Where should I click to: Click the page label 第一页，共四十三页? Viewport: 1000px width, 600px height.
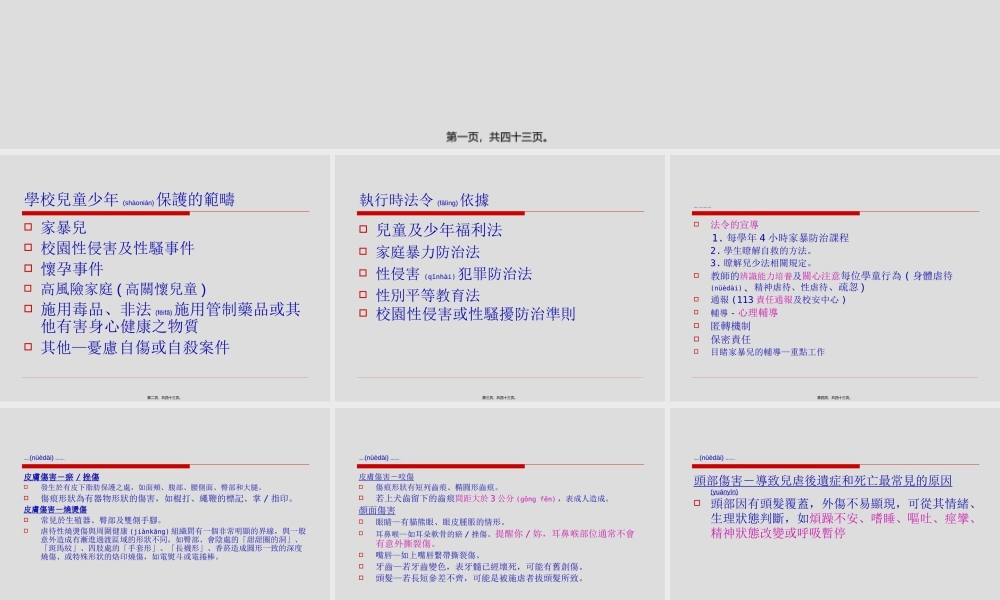(500, 138)
